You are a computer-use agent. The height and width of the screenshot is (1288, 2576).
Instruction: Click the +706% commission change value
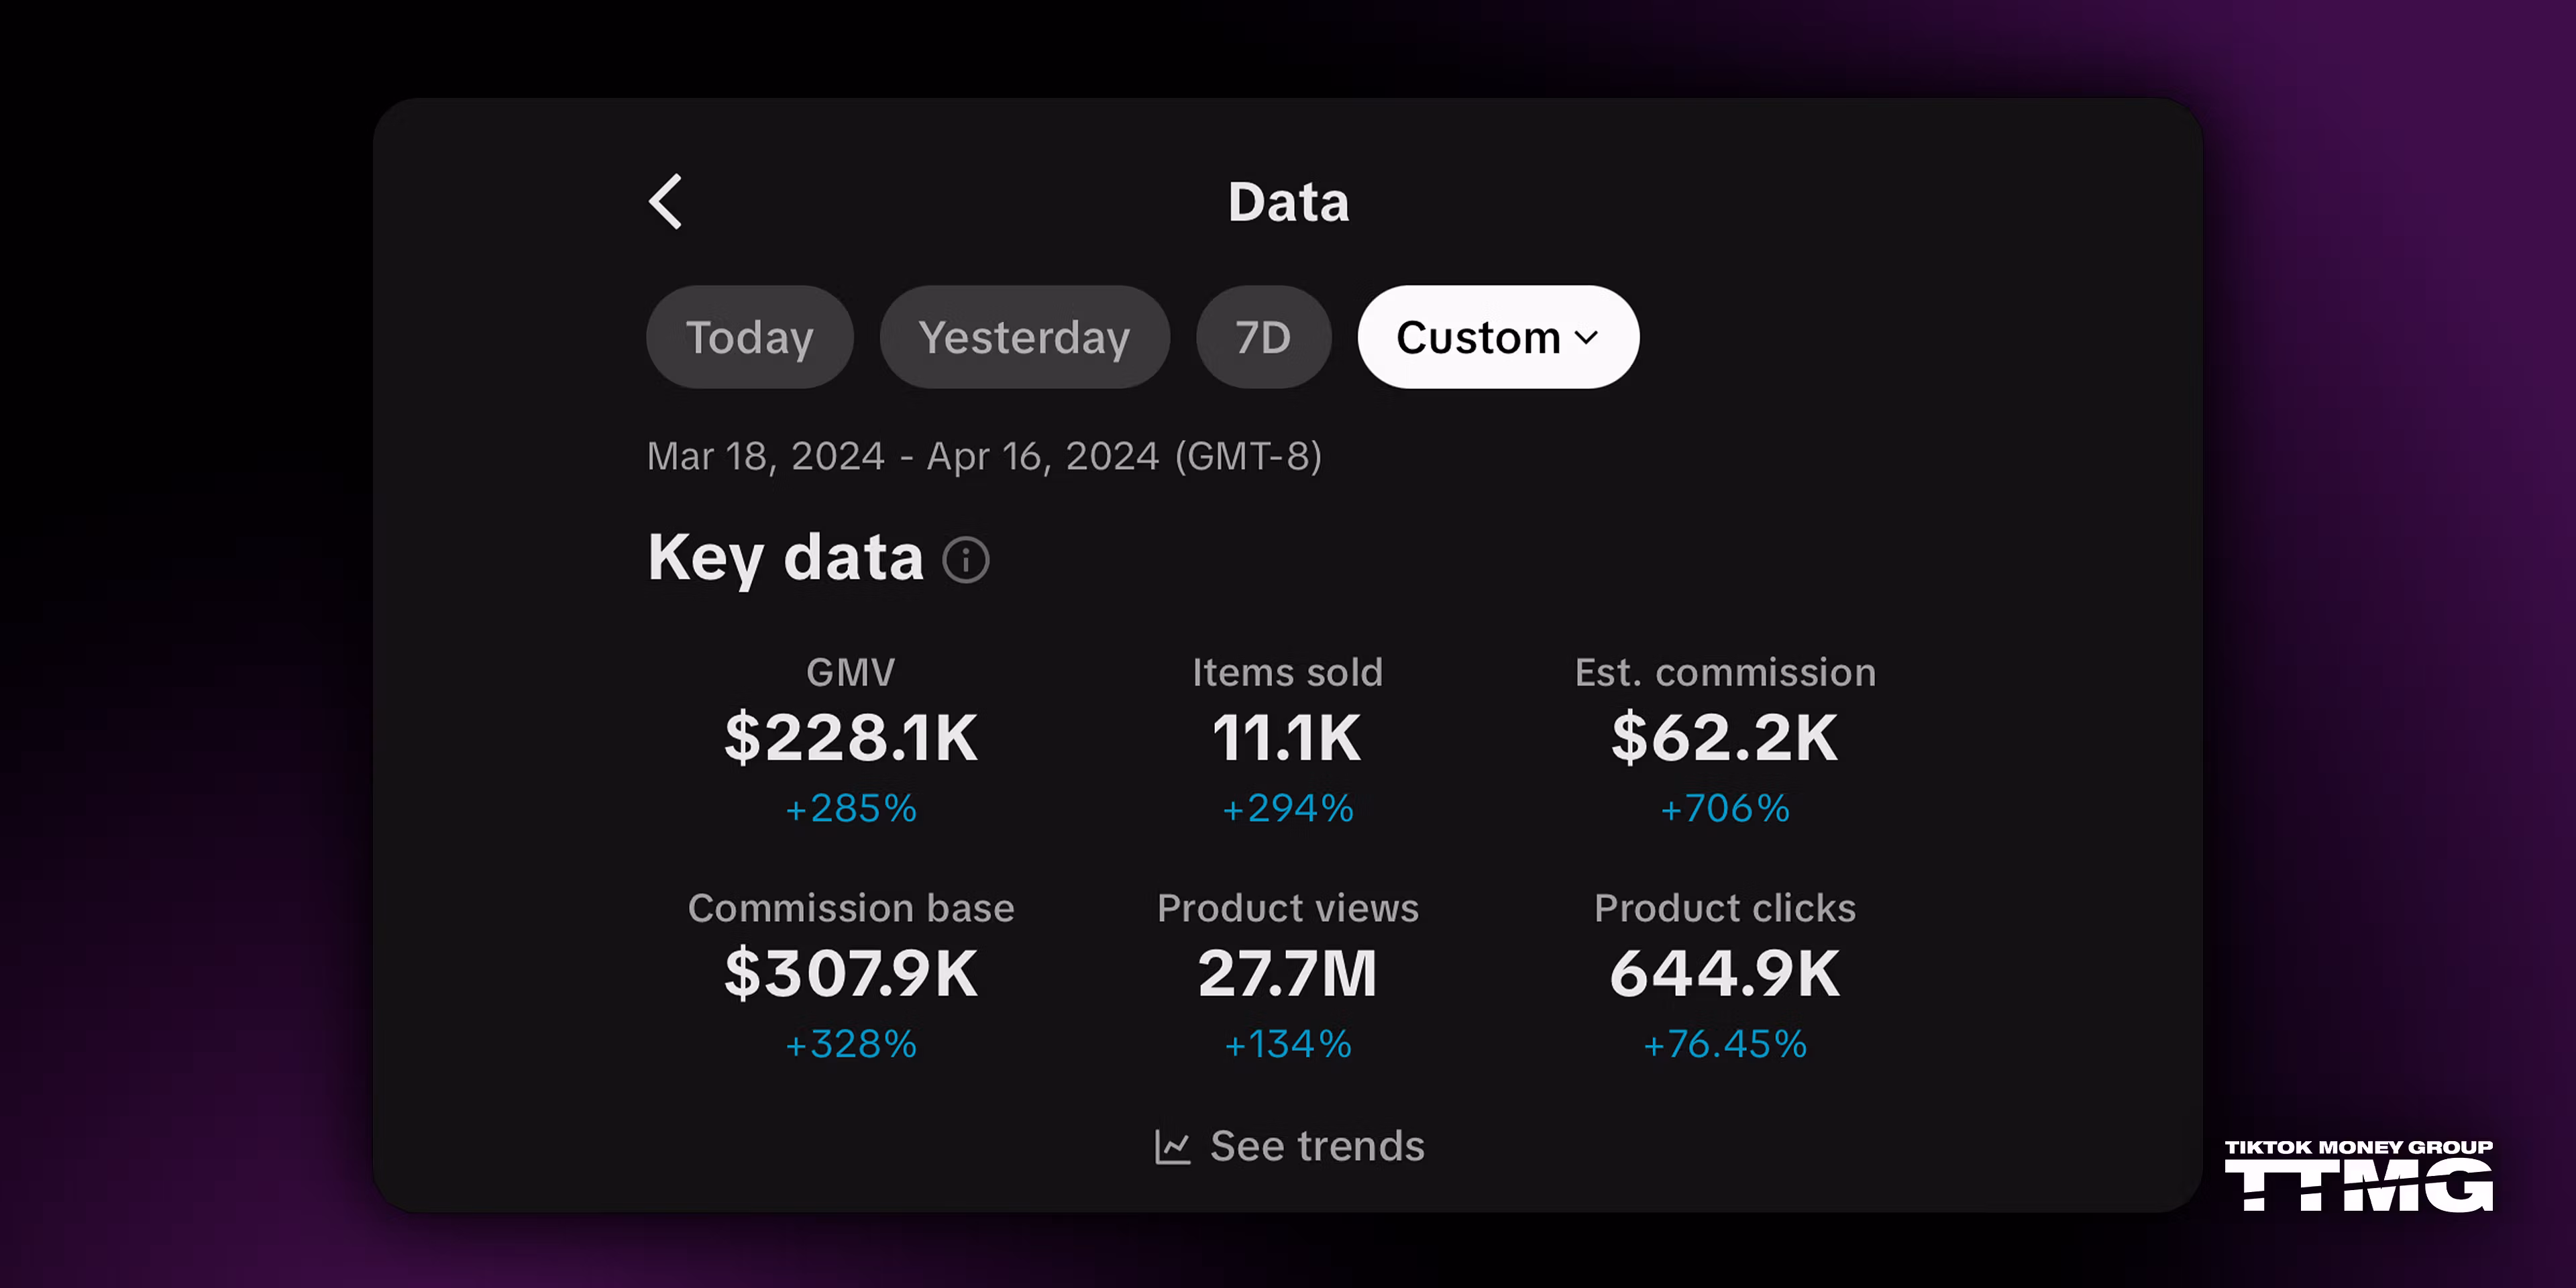coord(1725,809)
